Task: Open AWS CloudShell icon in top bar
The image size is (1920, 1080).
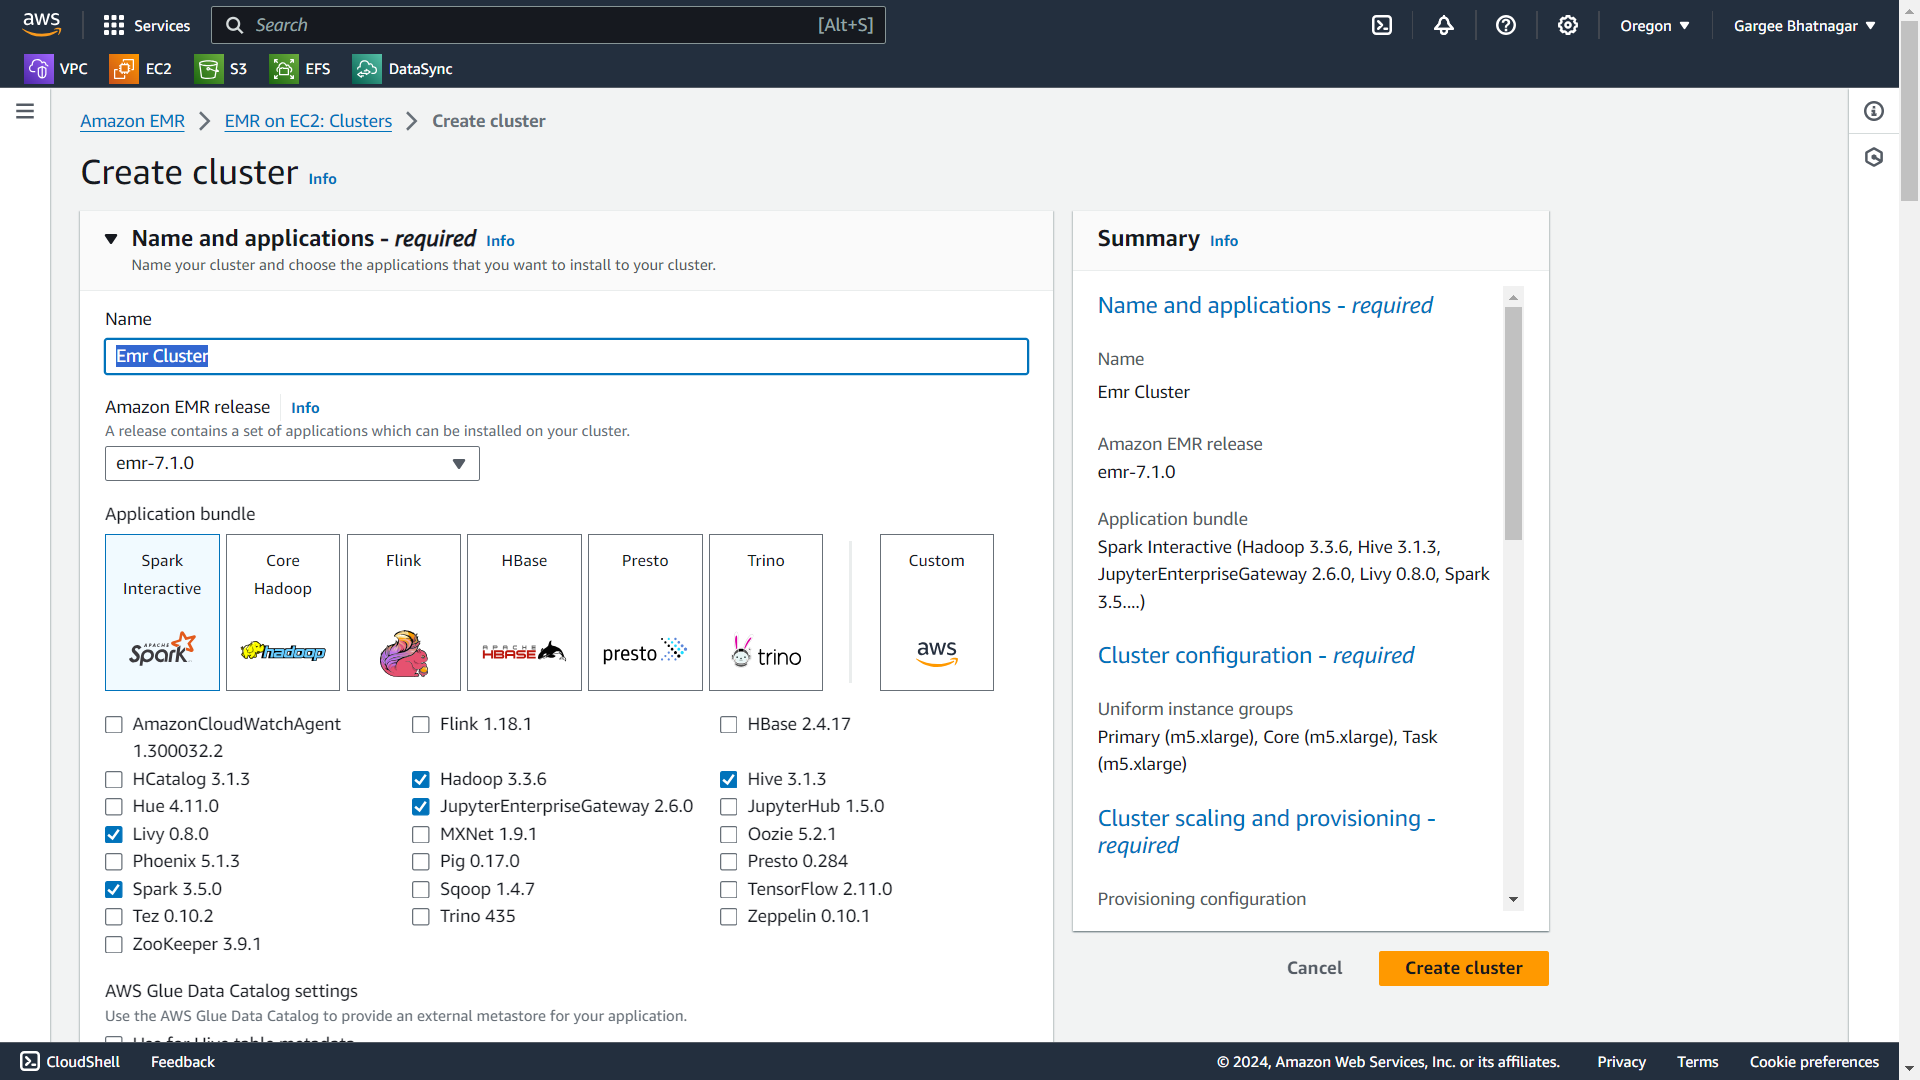Action: click(1382, 25)
